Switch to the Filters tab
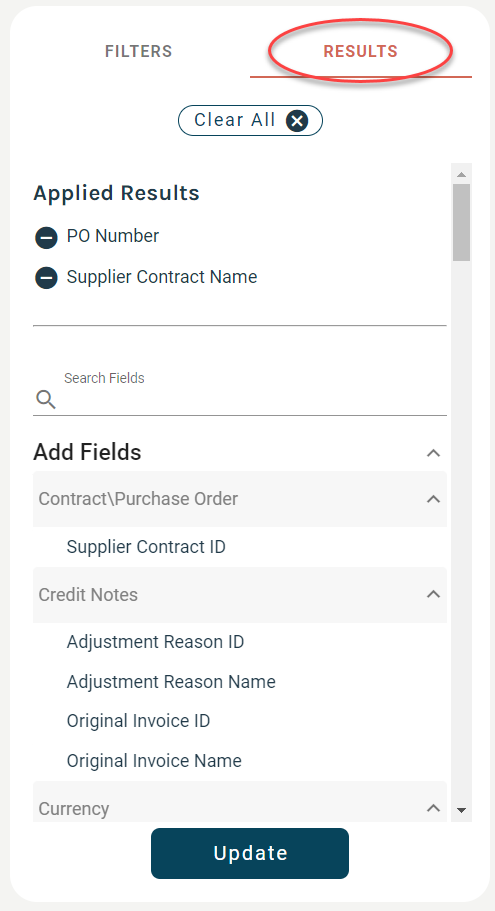 click(x=138, y=51)
